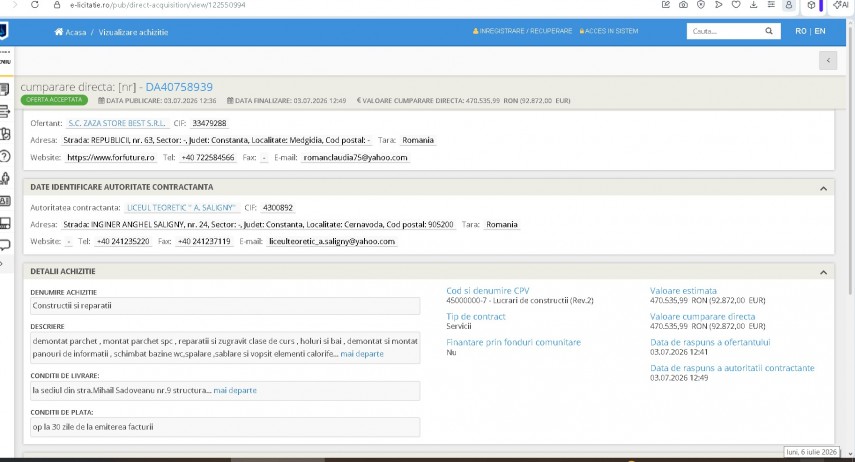Click 'Cod si denumire CPV' heading
855x462 pixels.
487,291
